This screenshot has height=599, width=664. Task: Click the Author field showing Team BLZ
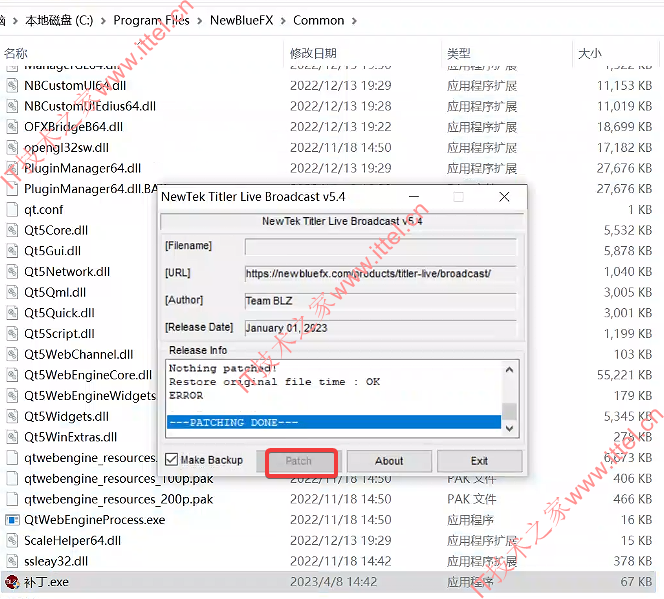[x=380, y=301]
